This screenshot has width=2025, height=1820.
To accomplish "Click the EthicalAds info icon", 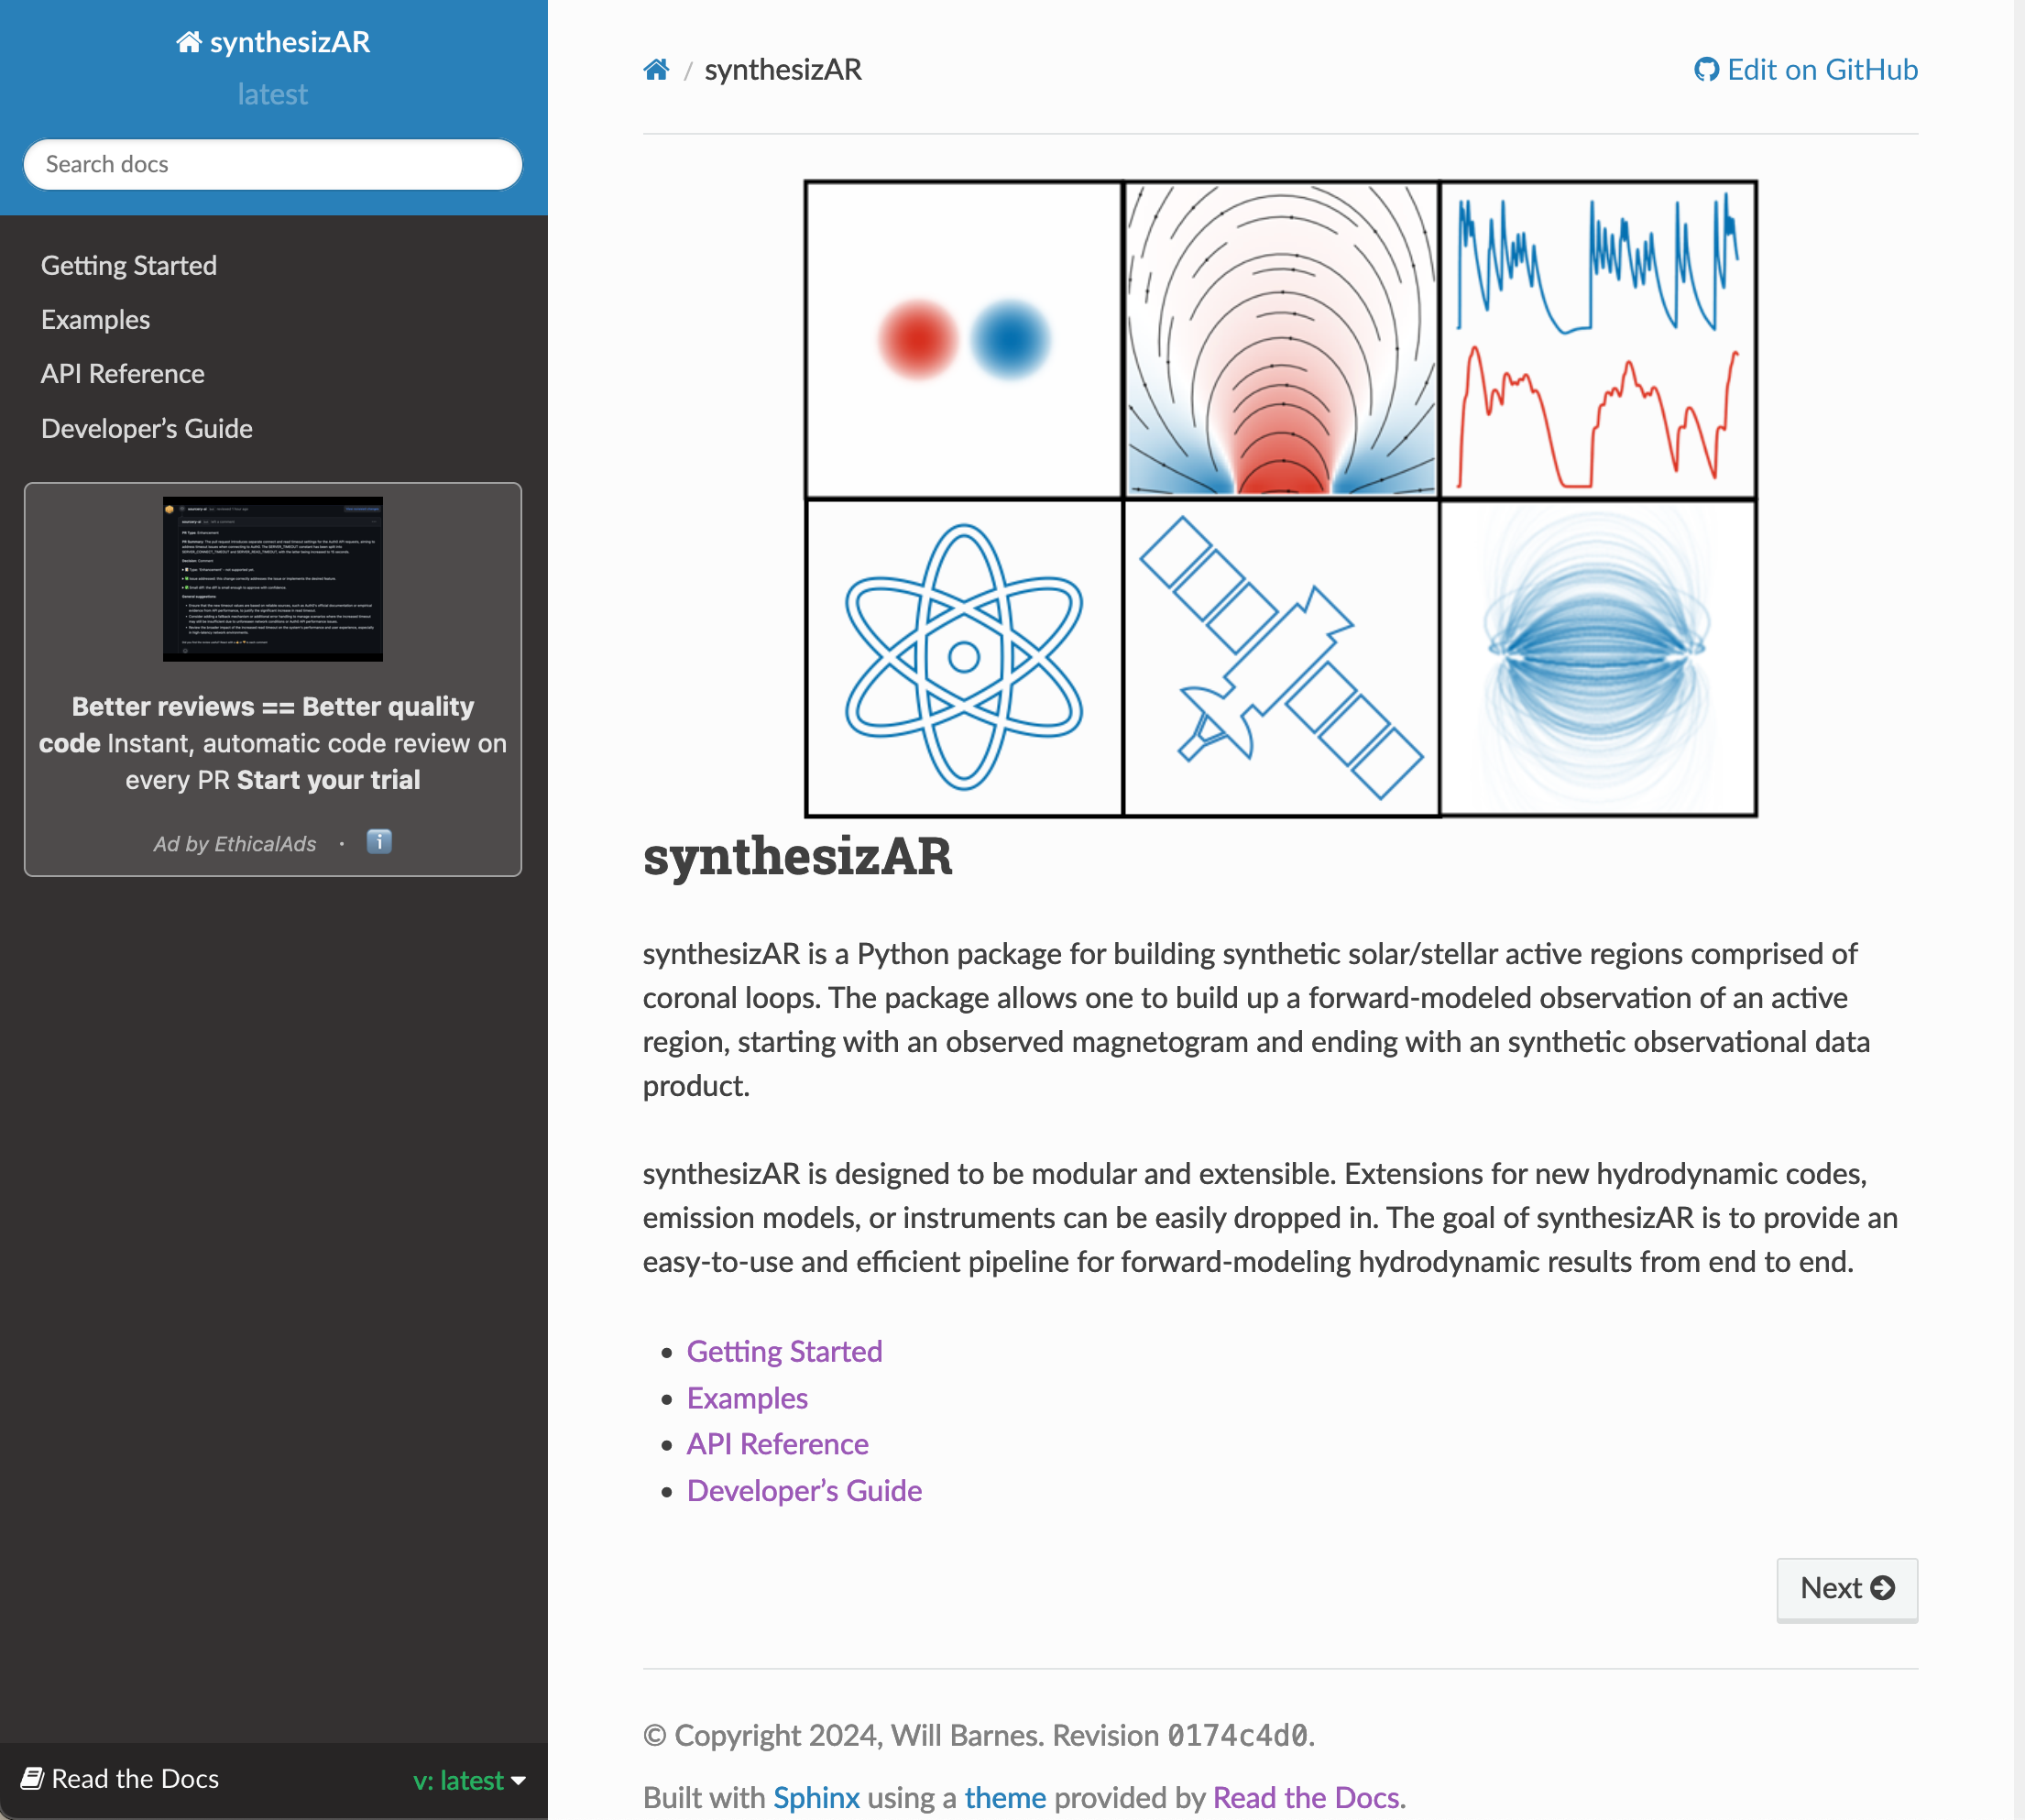I will click(378, 842).
